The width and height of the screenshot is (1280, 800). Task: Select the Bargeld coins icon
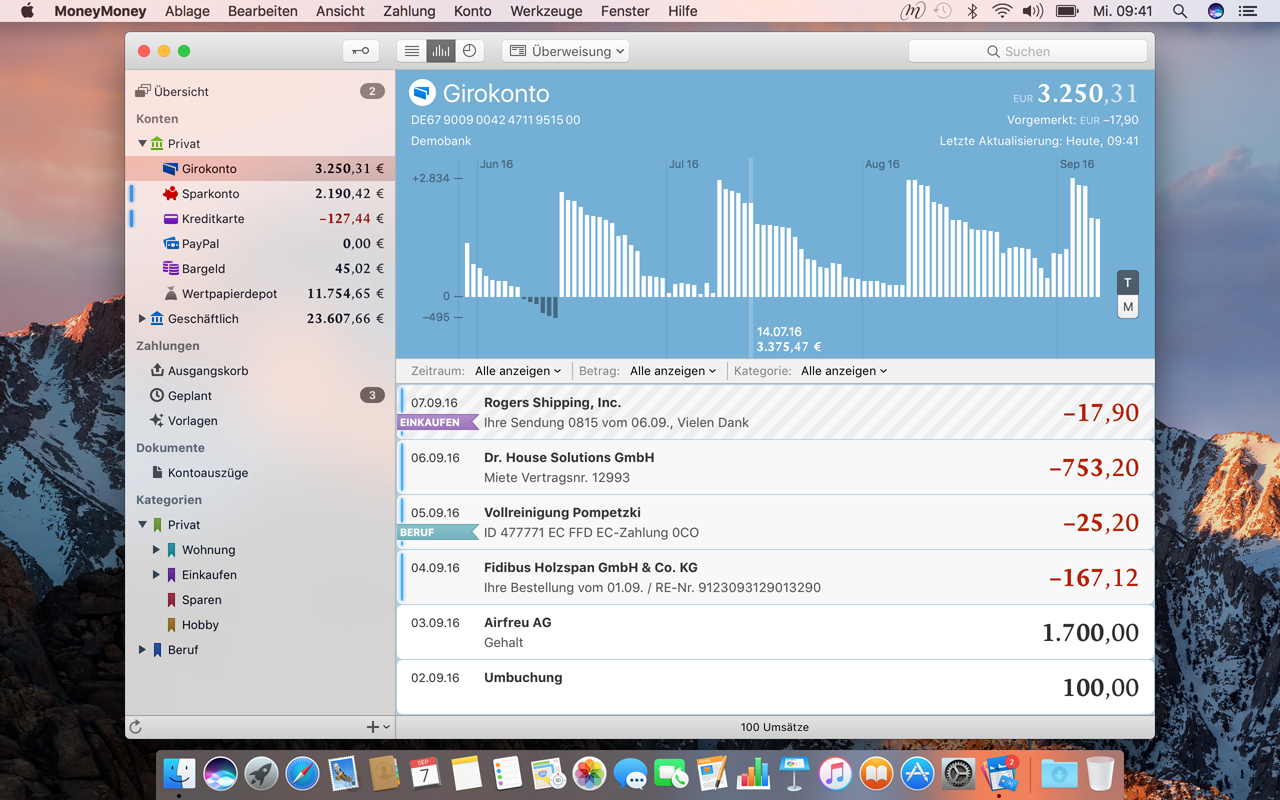pos(170,269)
